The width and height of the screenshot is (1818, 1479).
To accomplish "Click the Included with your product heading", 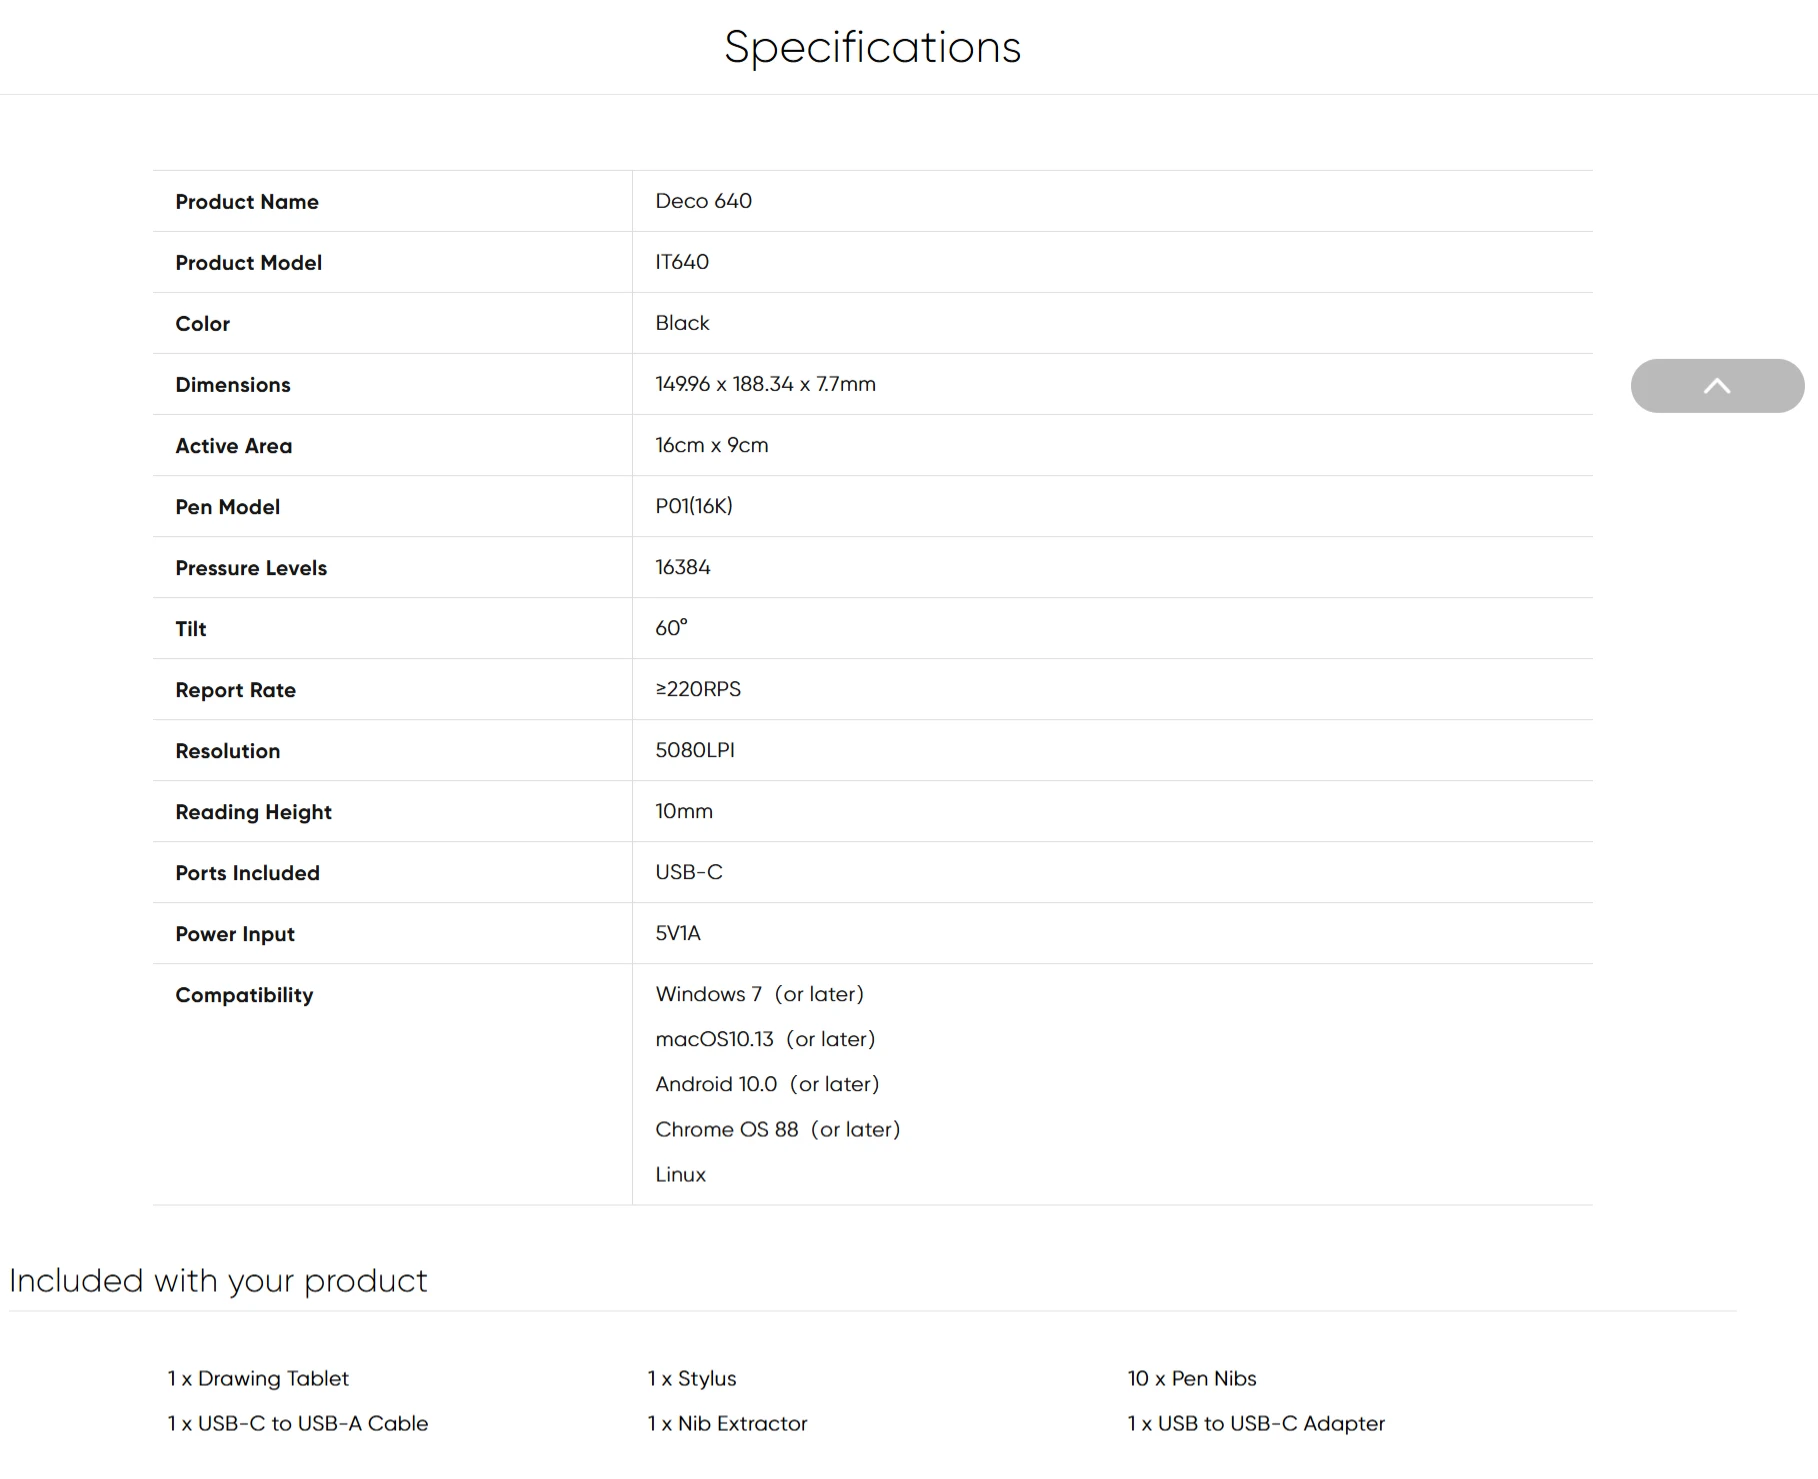I will tap(218, 1281).
